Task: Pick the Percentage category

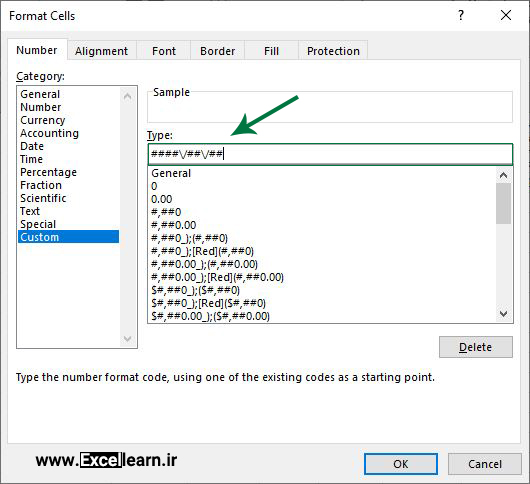Action: 48,172
